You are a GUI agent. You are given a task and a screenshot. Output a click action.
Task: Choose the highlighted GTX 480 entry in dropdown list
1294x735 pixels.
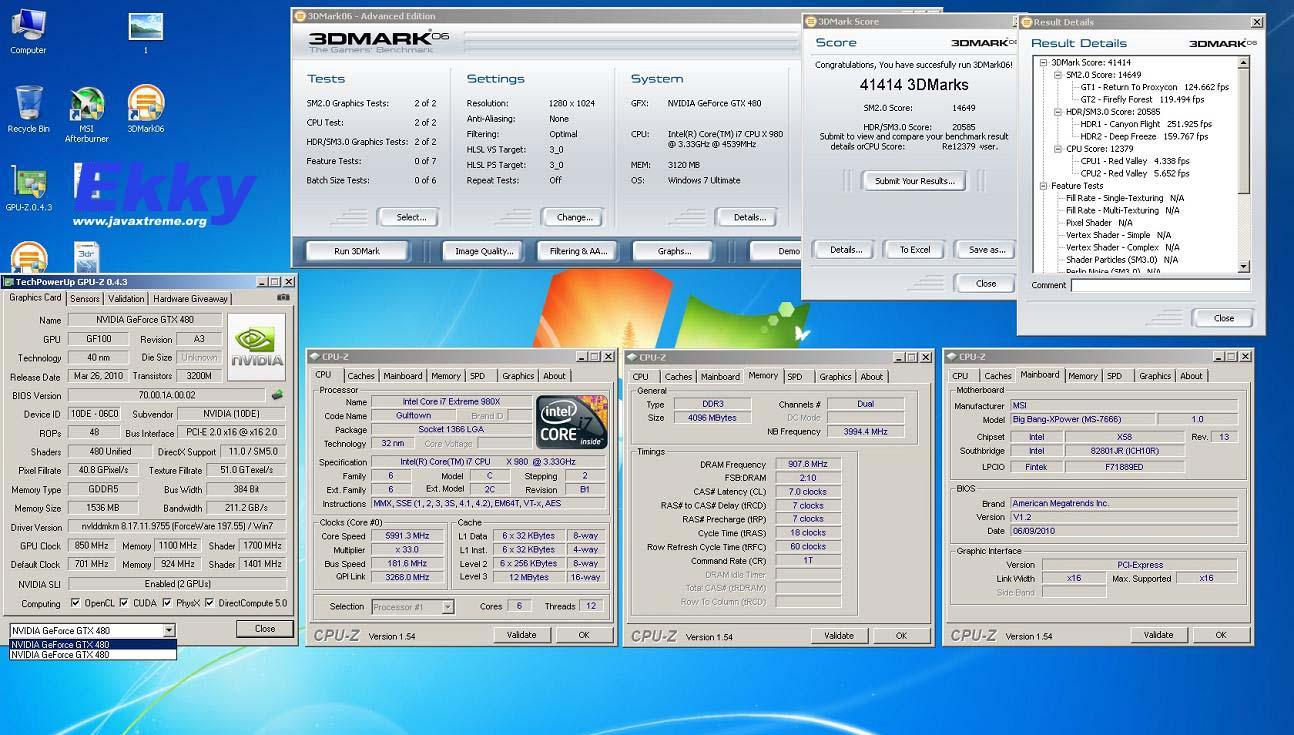93,645
